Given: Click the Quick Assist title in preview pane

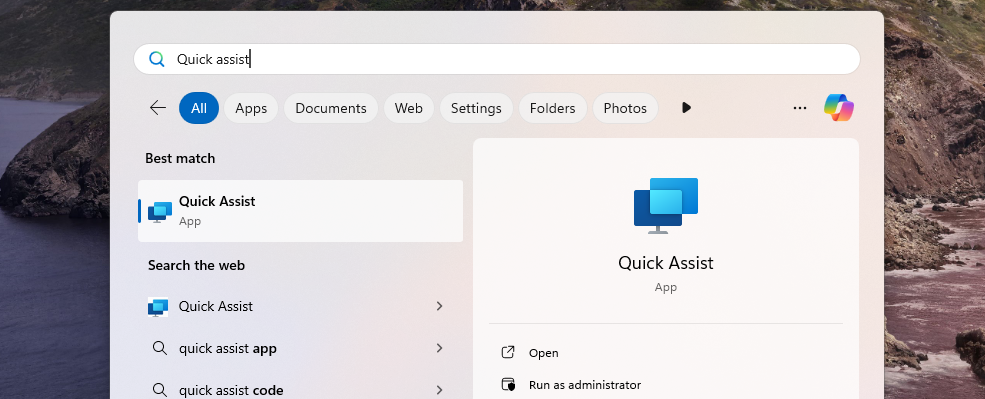Looking at the screenshot, I should (x=666, y=263).
